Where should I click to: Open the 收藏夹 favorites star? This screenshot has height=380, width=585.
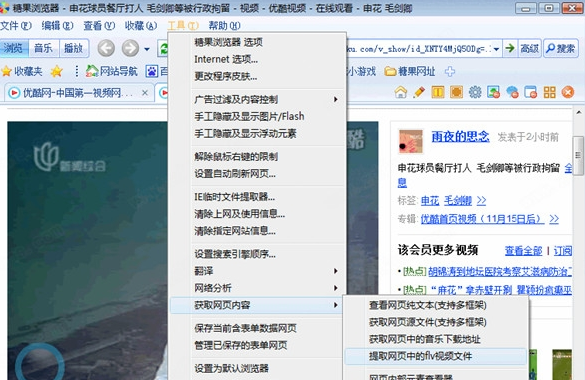22,71
